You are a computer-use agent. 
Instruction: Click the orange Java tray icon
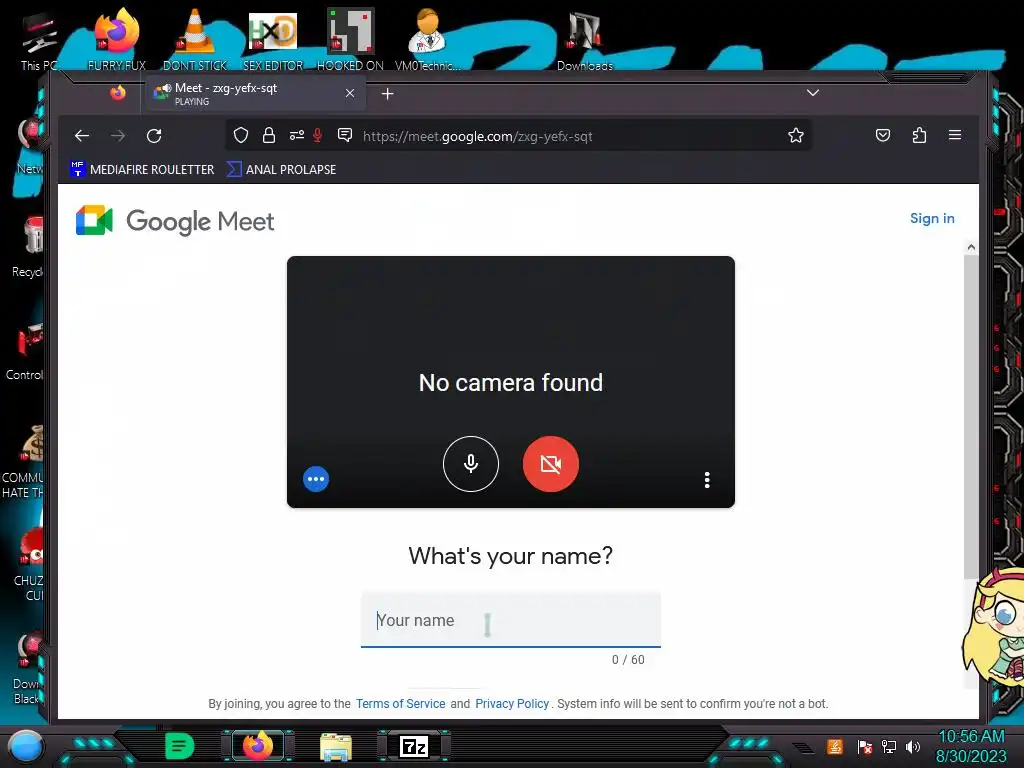pos(835,746)
